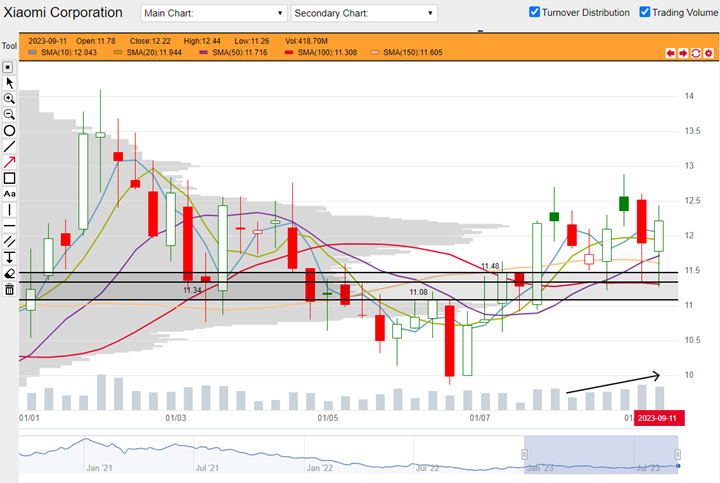Click the Low:11.26 value

click(252, 41)
